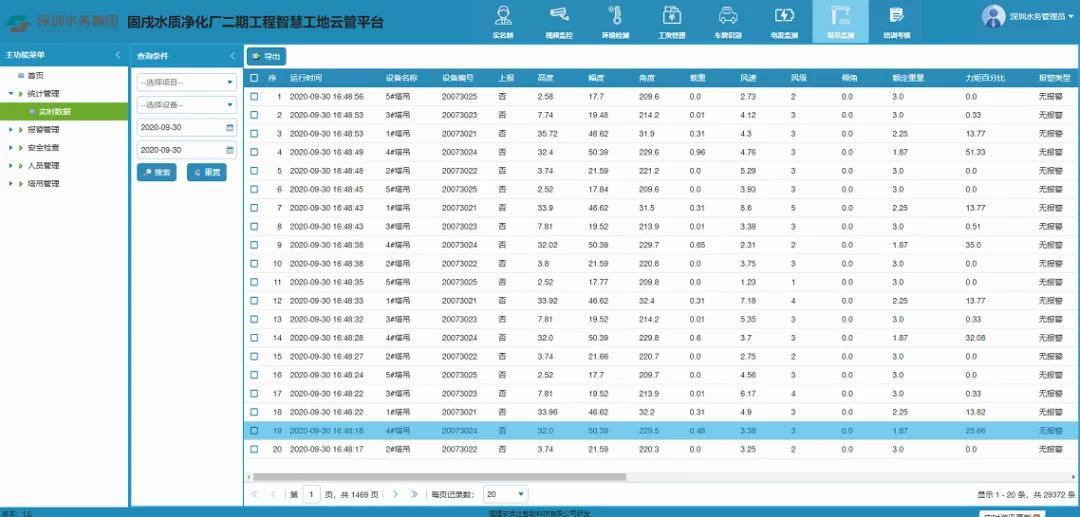Click the table's horizontal scrollbar
Screen dimensions: 1080x517
(440, 477)
